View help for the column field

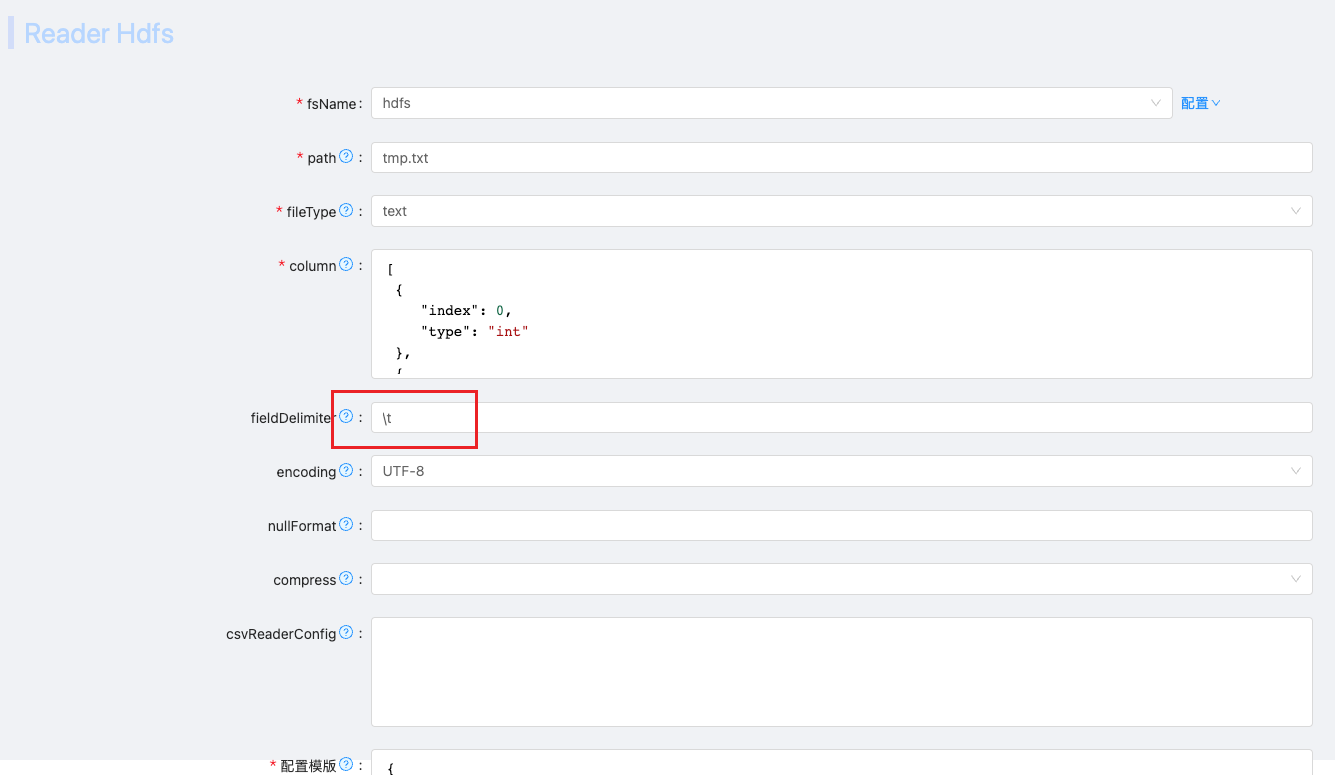(346, 264)
